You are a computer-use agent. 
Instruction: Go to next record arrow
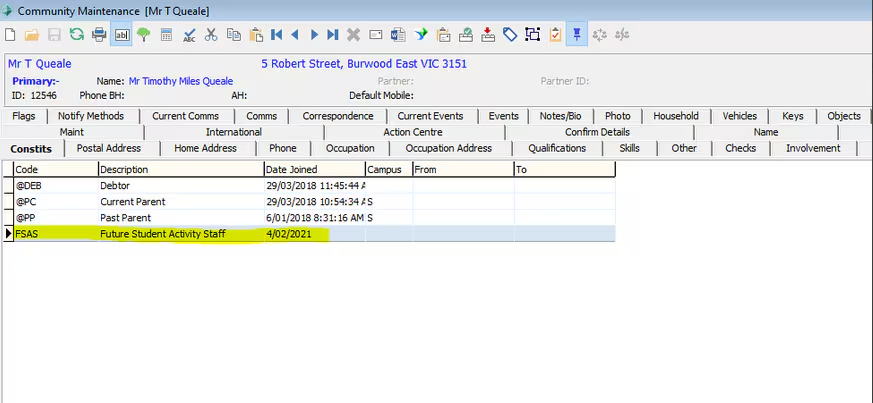[314, 35]
